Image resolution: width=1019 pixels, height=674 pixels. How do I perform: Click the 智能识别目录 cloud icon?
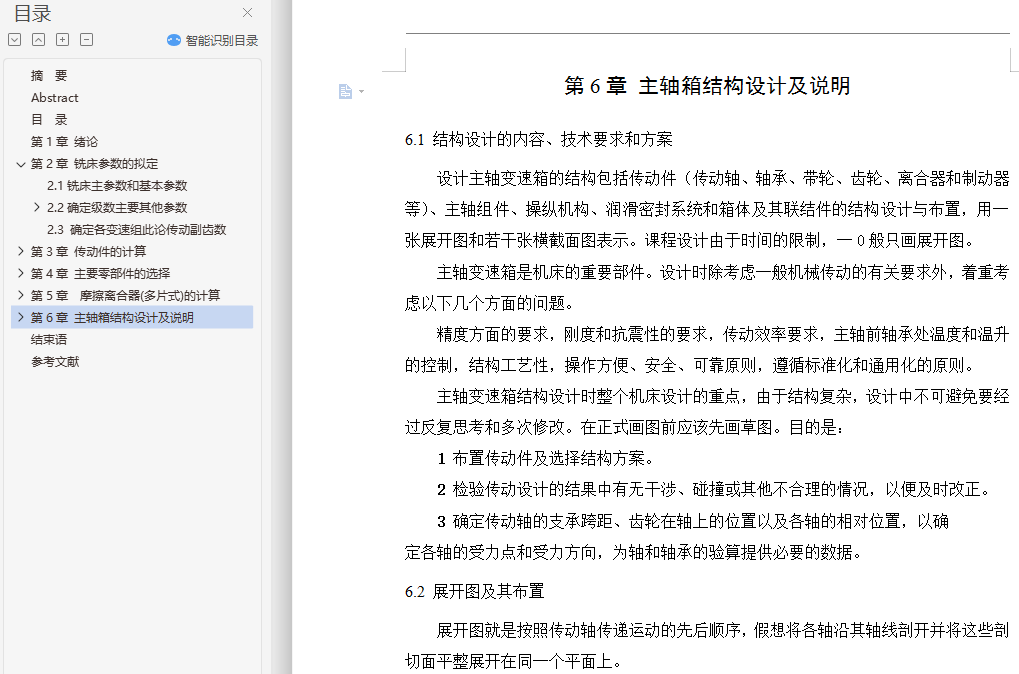pos(174,40)
